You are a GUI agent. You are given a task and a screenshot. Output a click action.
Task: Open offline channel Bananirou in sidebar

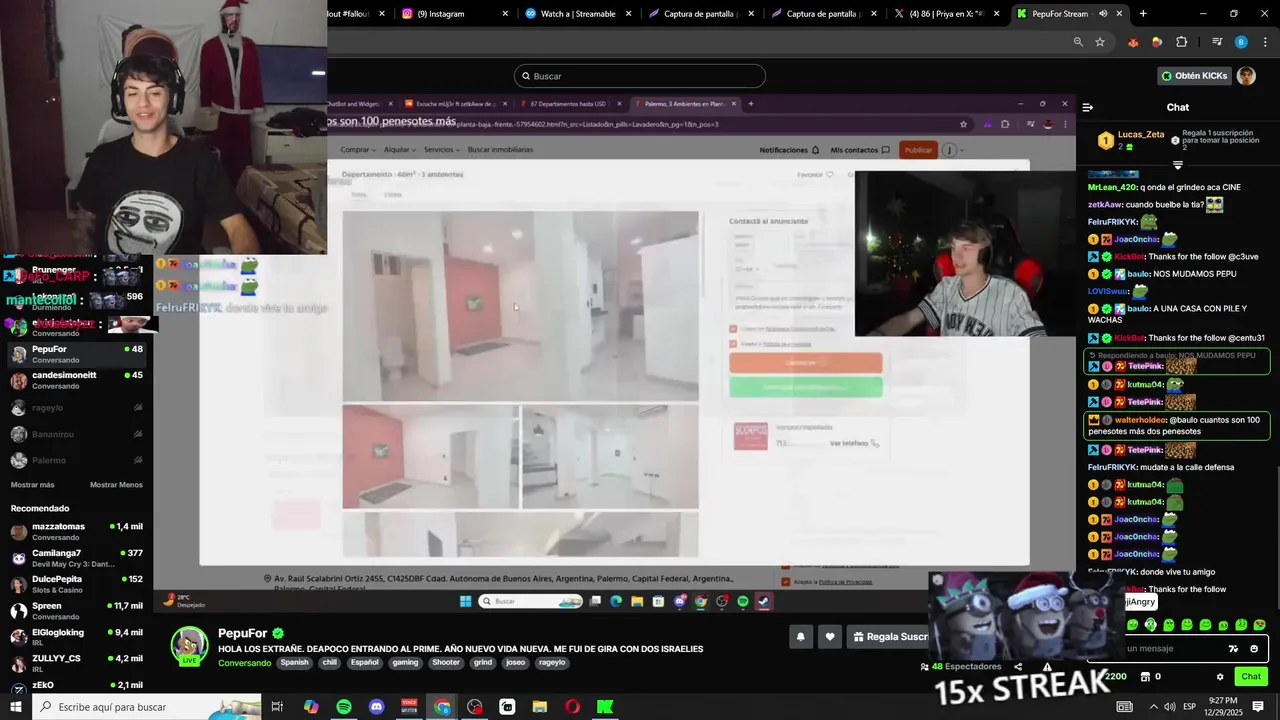(x=77, y=434)
